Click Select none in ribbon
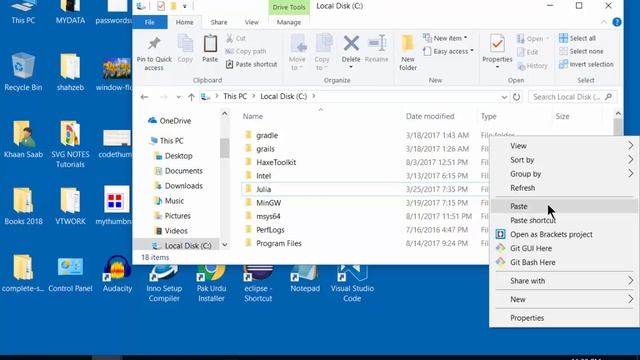The width and height of the screenshot is (640, 360). pos(581,51)
